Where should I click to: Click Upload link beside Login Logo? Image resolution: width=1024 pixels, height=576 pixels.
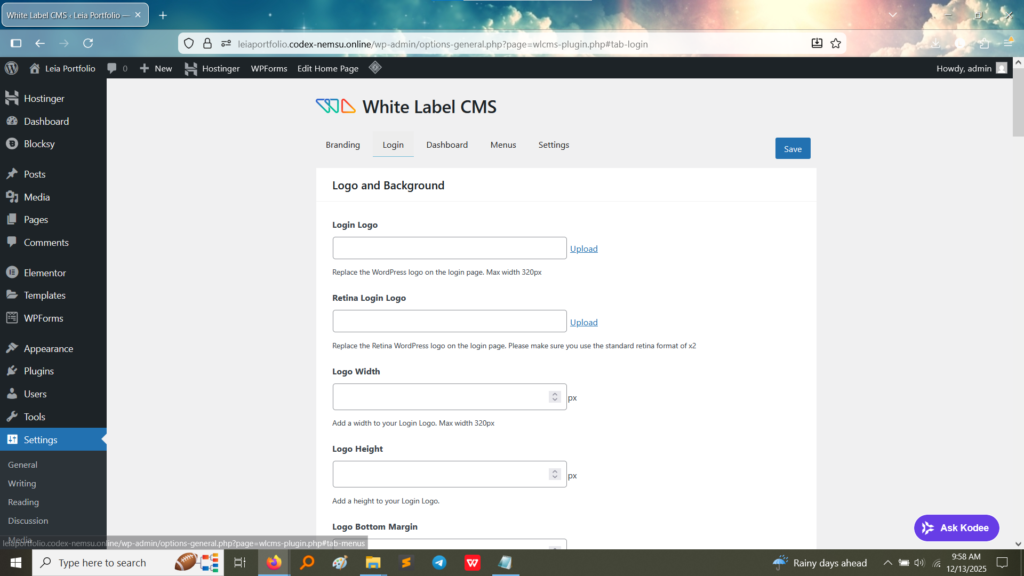coord(584,248)
